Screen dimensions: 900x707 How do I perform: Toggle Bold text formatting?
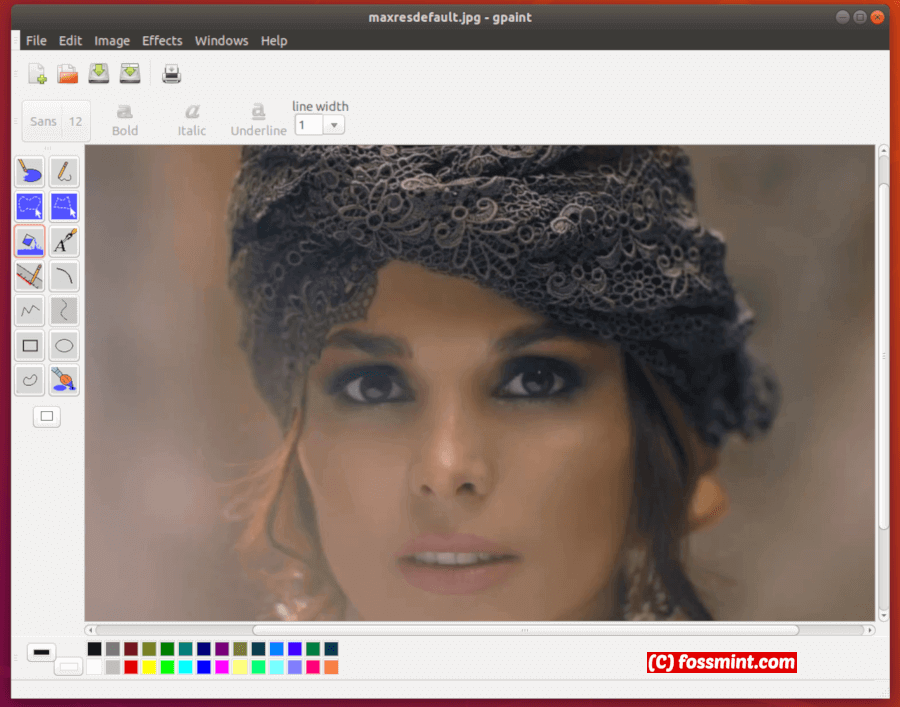[125, 120]
